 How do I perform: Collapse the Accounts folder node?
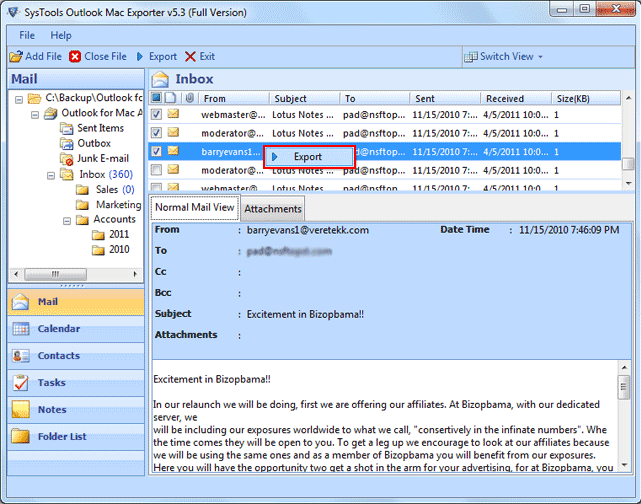pyautogui.click(x=67, y=221)
